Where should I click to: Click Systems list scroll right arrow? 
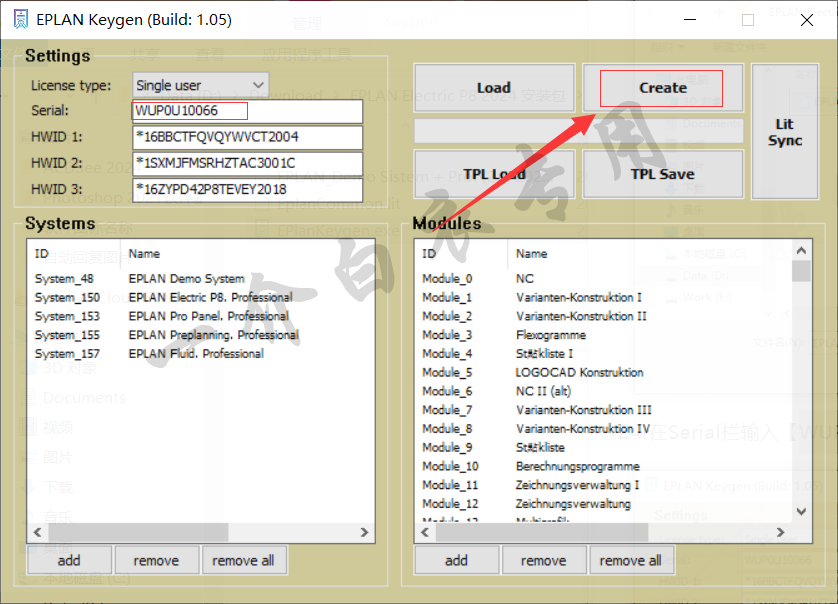pos(364,532)
